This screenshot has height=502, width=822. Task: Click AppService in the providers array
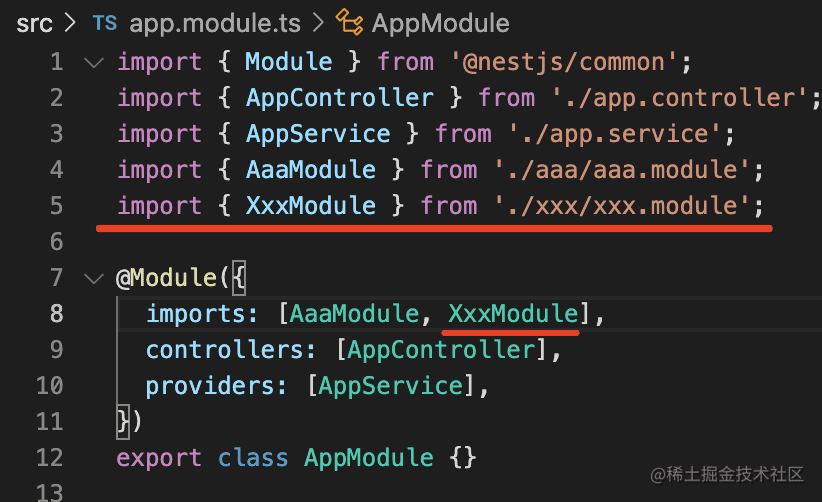(x=391, y=386)
